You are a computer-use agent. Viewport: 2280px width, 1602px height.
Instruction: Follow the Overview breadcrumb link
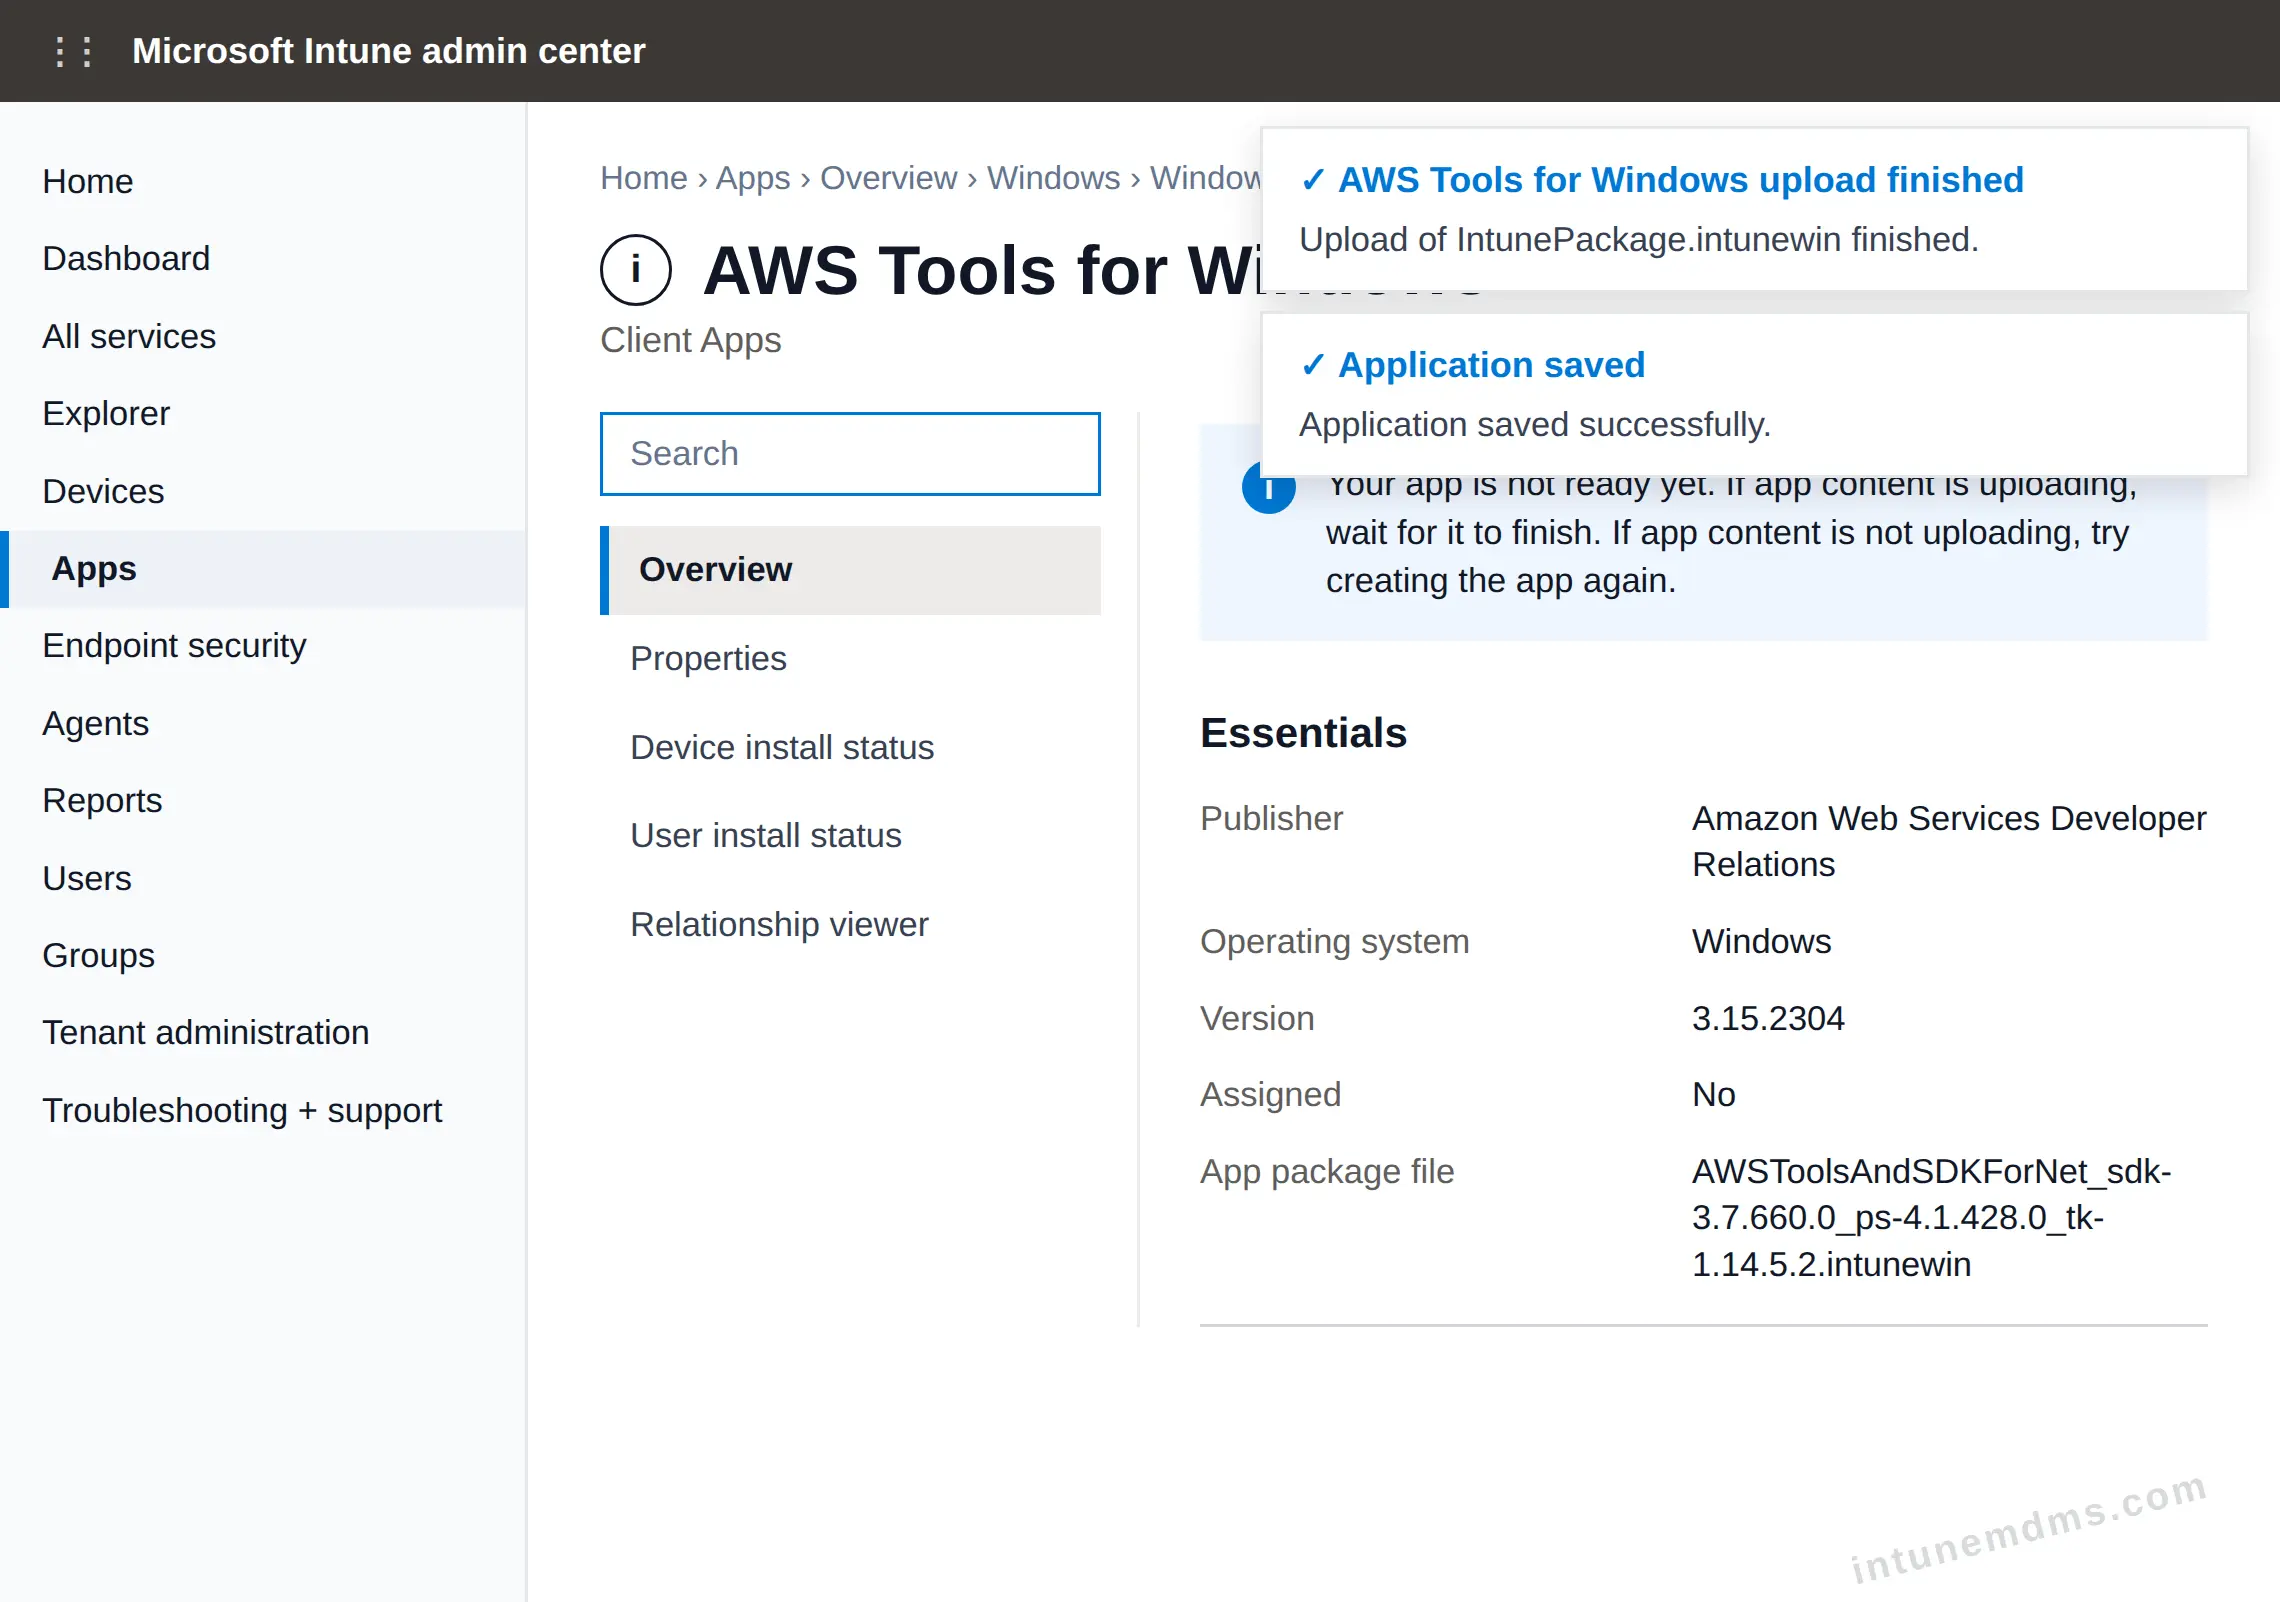(888, 178)
